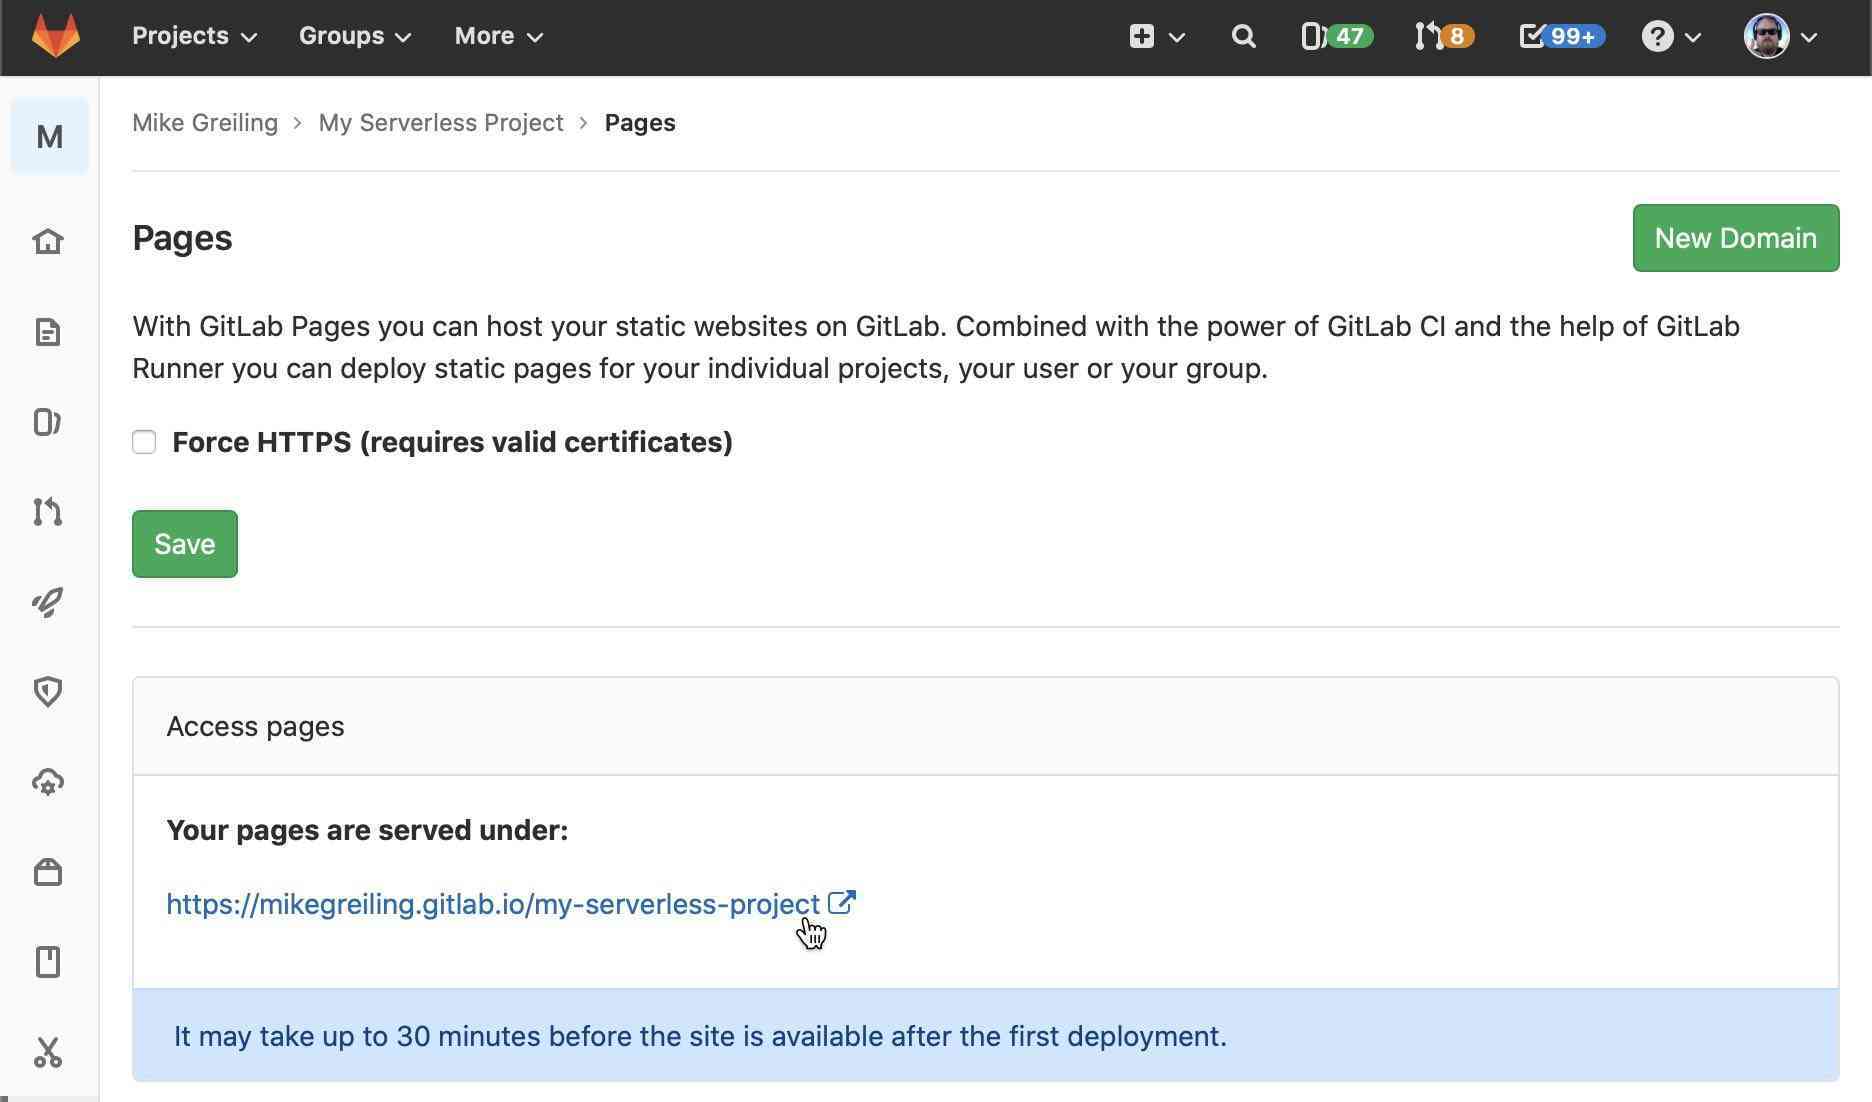Image resolution: width=1872 pixels, height=1102 pixels.
Task: Open CI/CD rocket icon in sidebar
Action: (x=48, y=602)
